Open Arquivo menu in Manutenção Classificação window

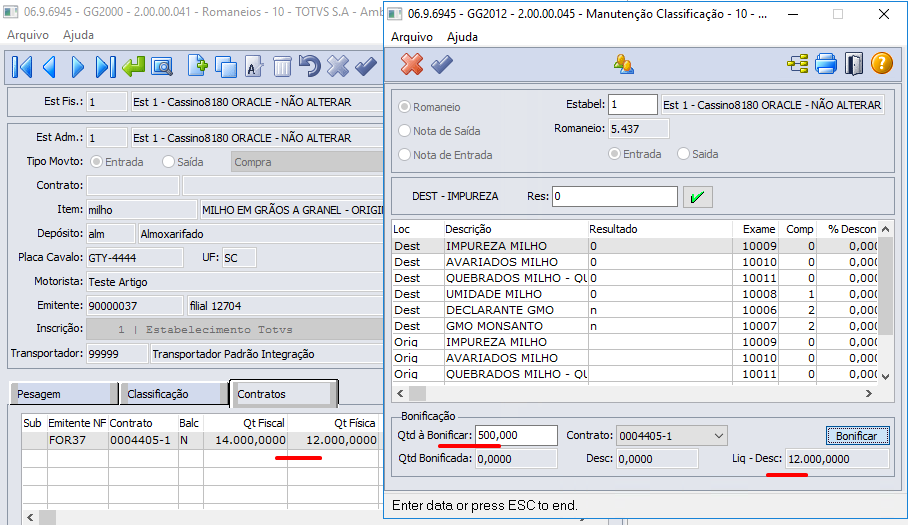click(x=412, y=37)
